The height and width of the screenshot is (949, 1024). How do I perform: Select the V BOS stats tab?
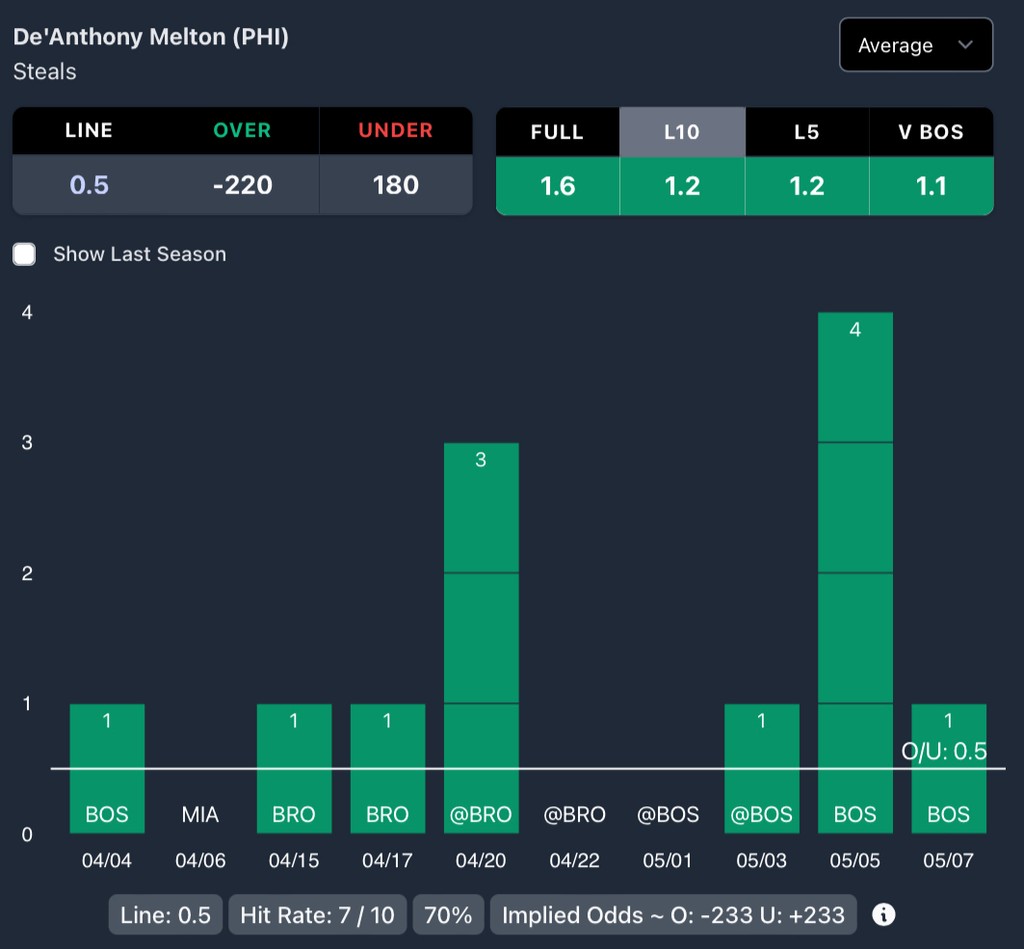point(931,132)
